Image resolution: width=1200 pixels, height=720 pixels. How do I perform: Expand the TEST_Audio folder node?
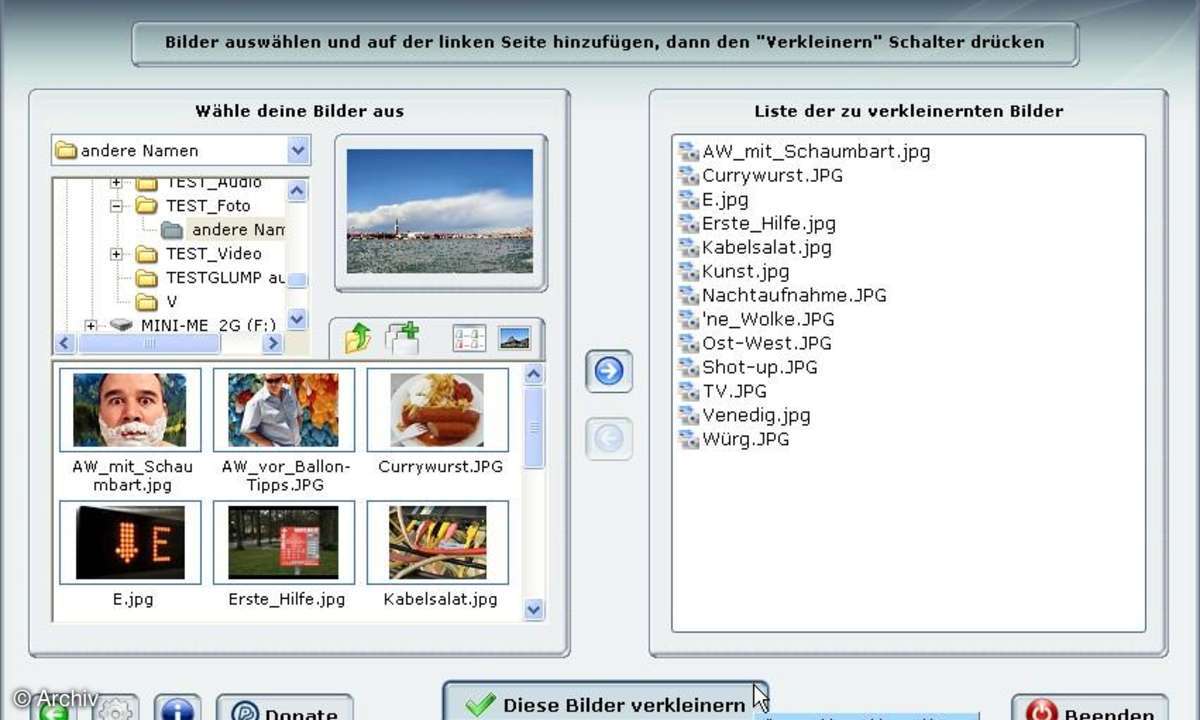pyautogui.click(x=117, y=183)
